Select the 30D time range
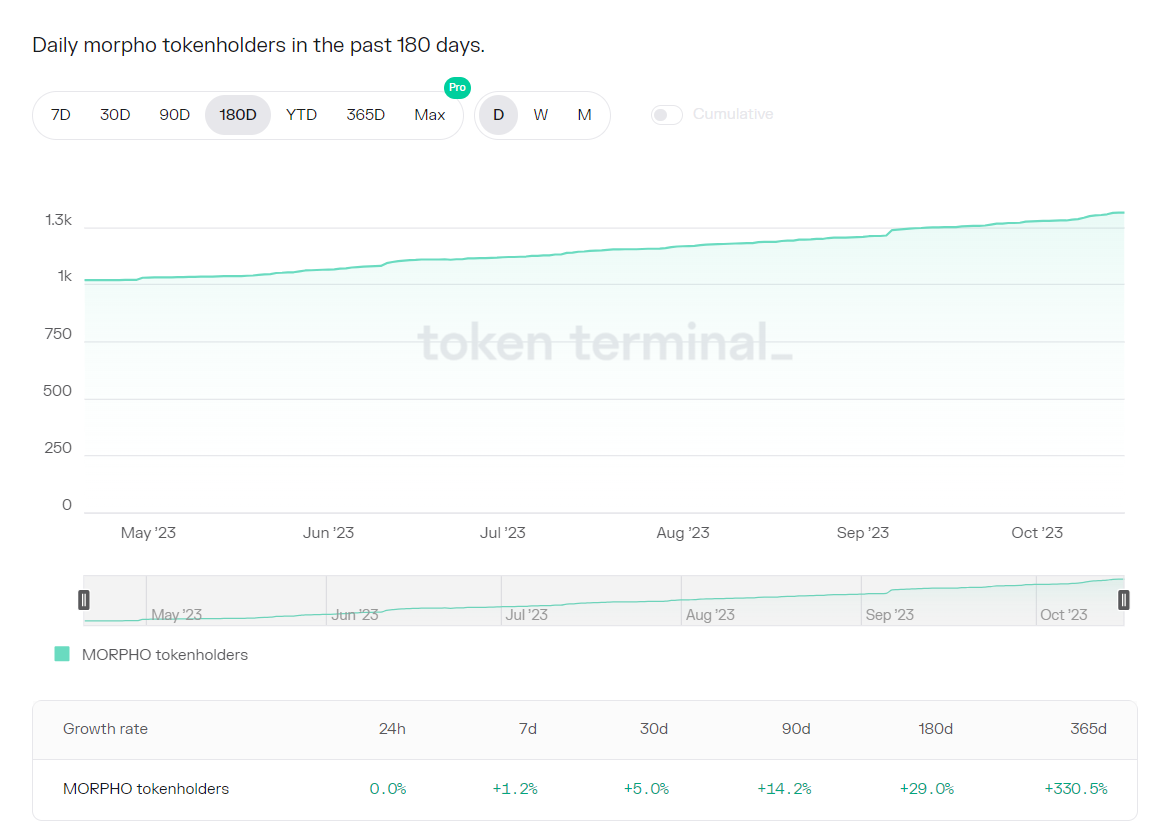Image resolution: width=1162 pixels, height=840 pixels. point(115,115)
